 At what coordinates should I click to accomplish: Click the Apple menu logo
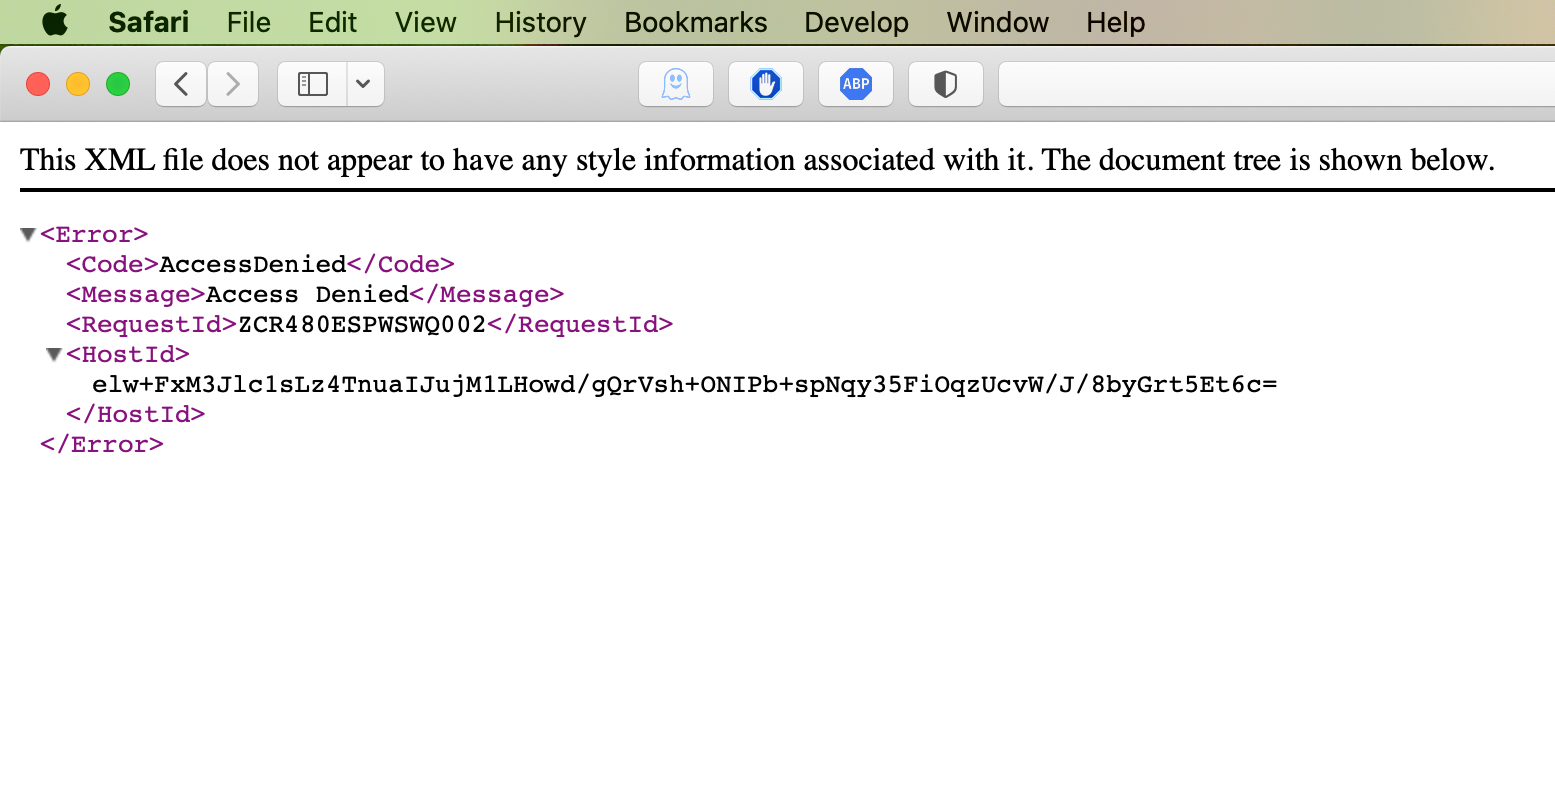[x=55, y=22]
